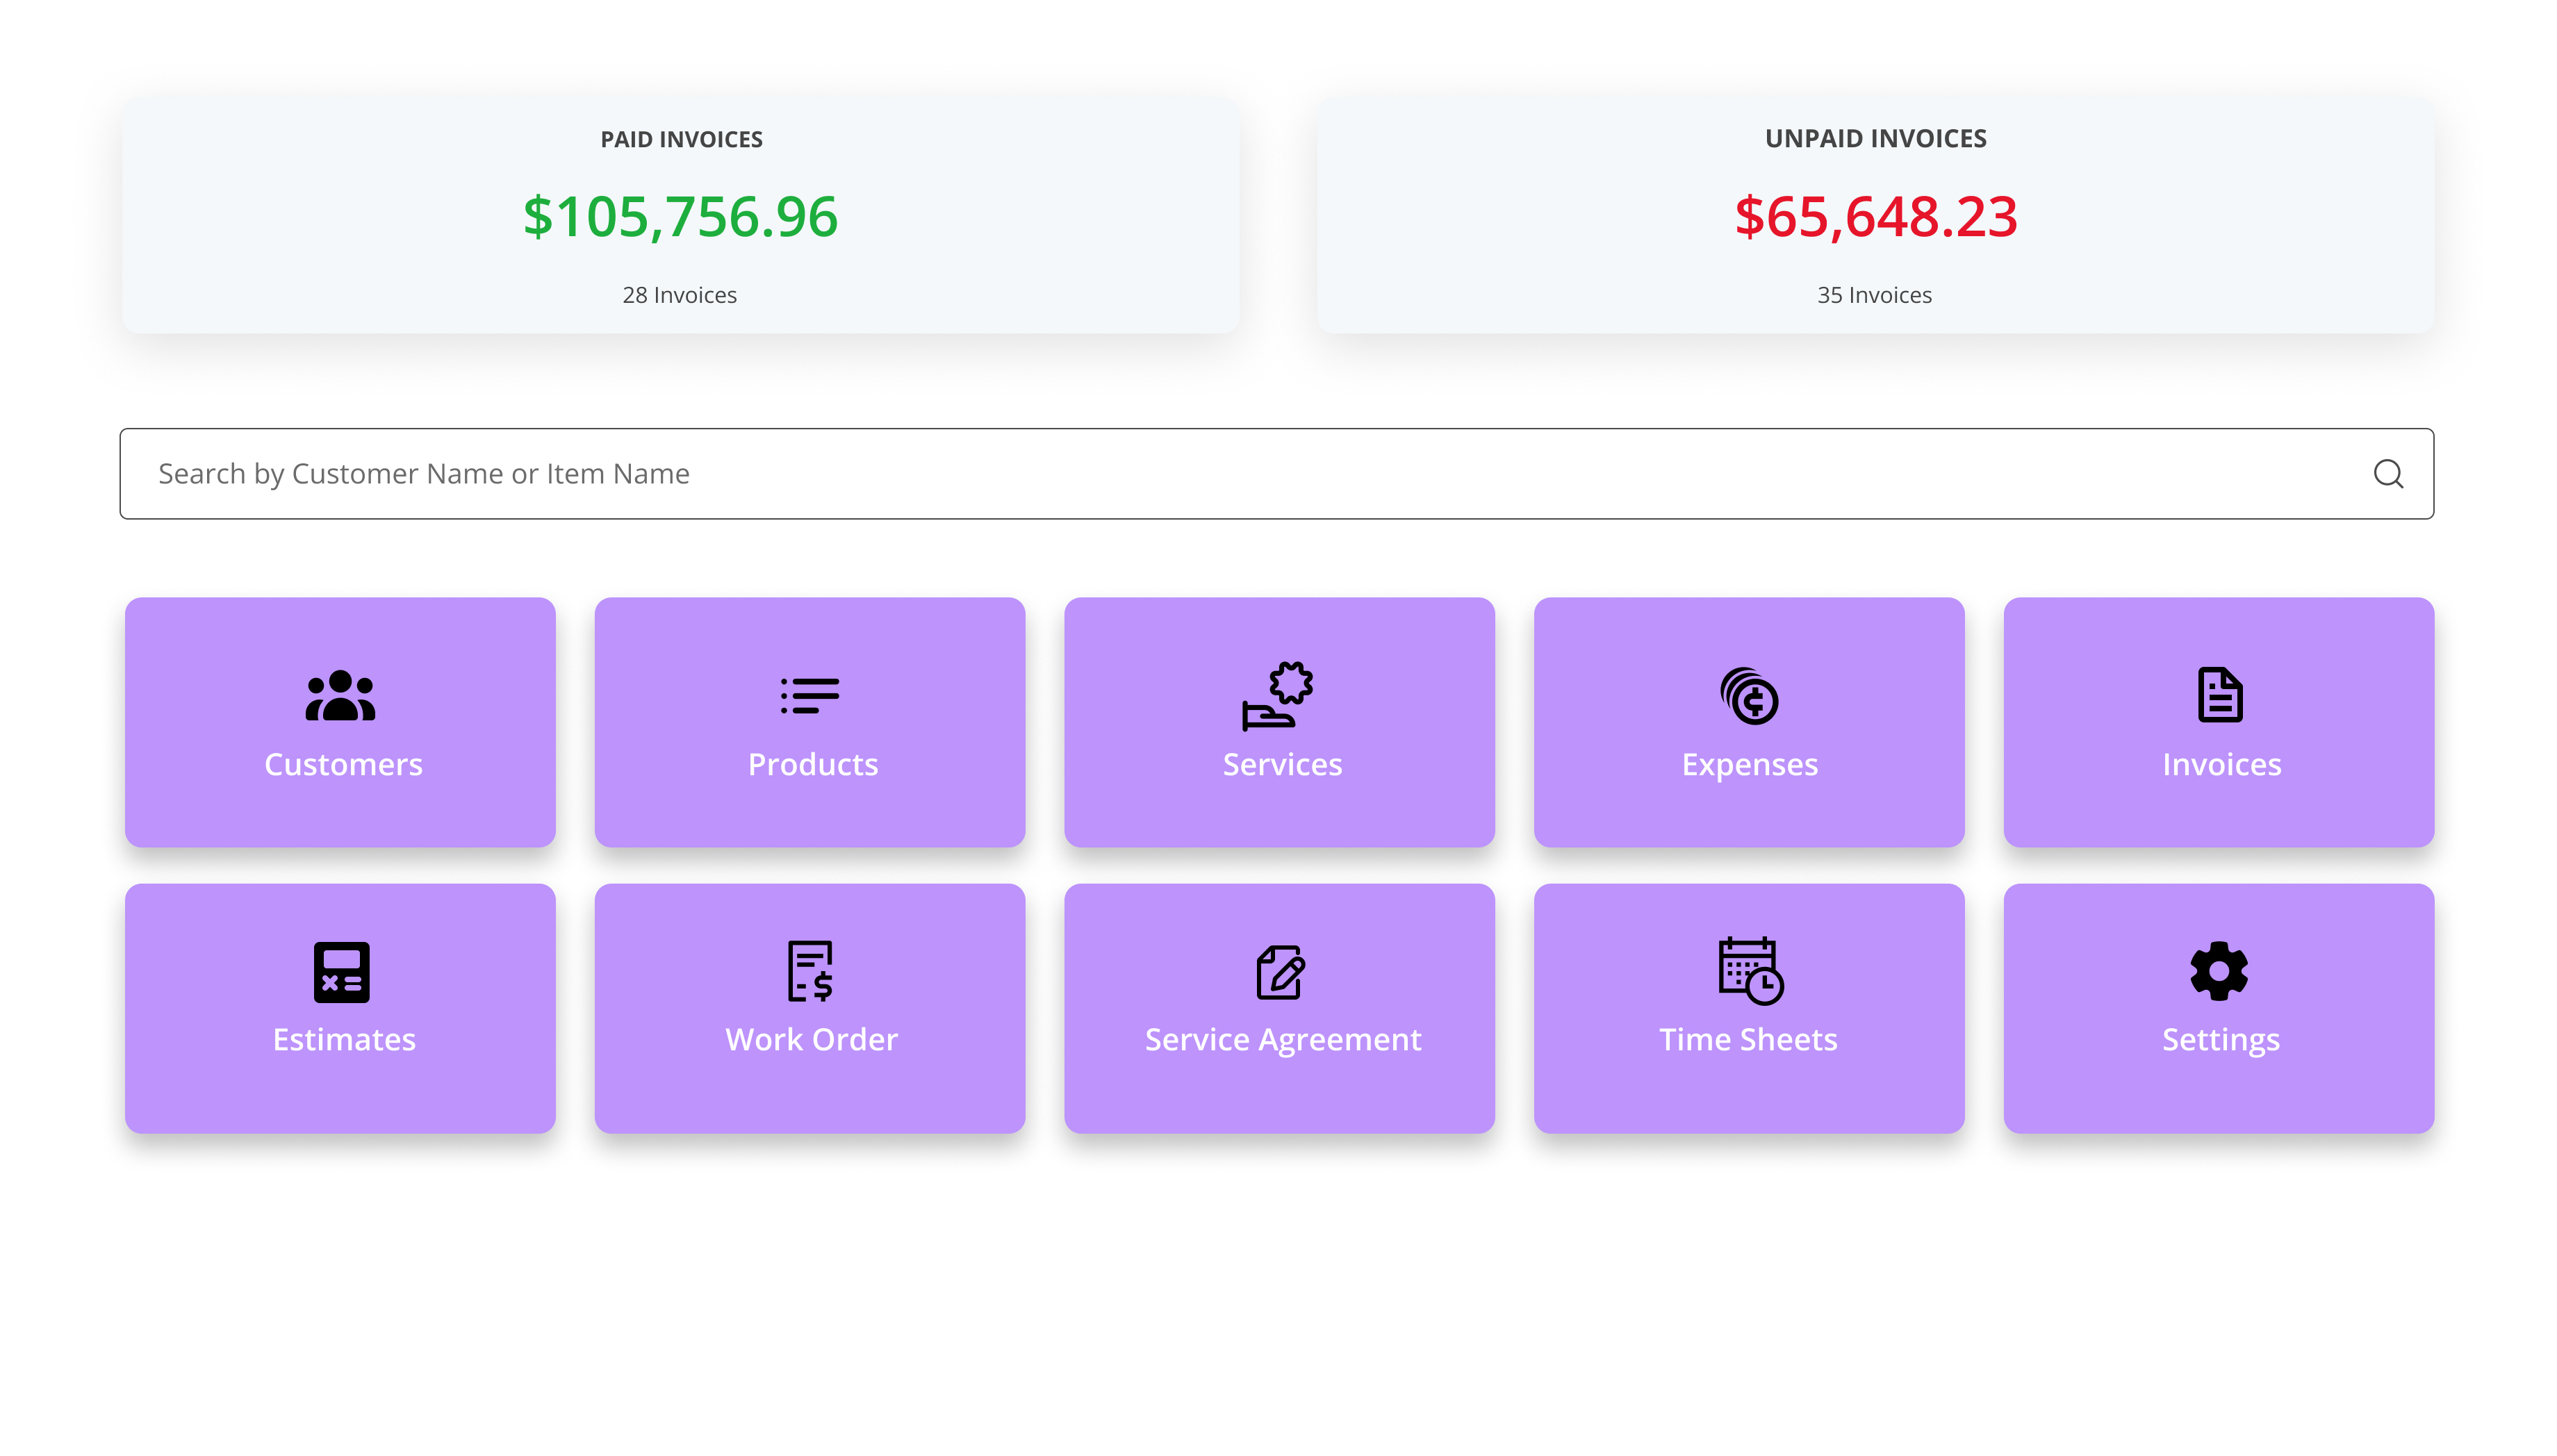Click the Expenses coin icon
Image resolution: width=2557 pixels, height=1456 pixels.
click(1749, 696)
